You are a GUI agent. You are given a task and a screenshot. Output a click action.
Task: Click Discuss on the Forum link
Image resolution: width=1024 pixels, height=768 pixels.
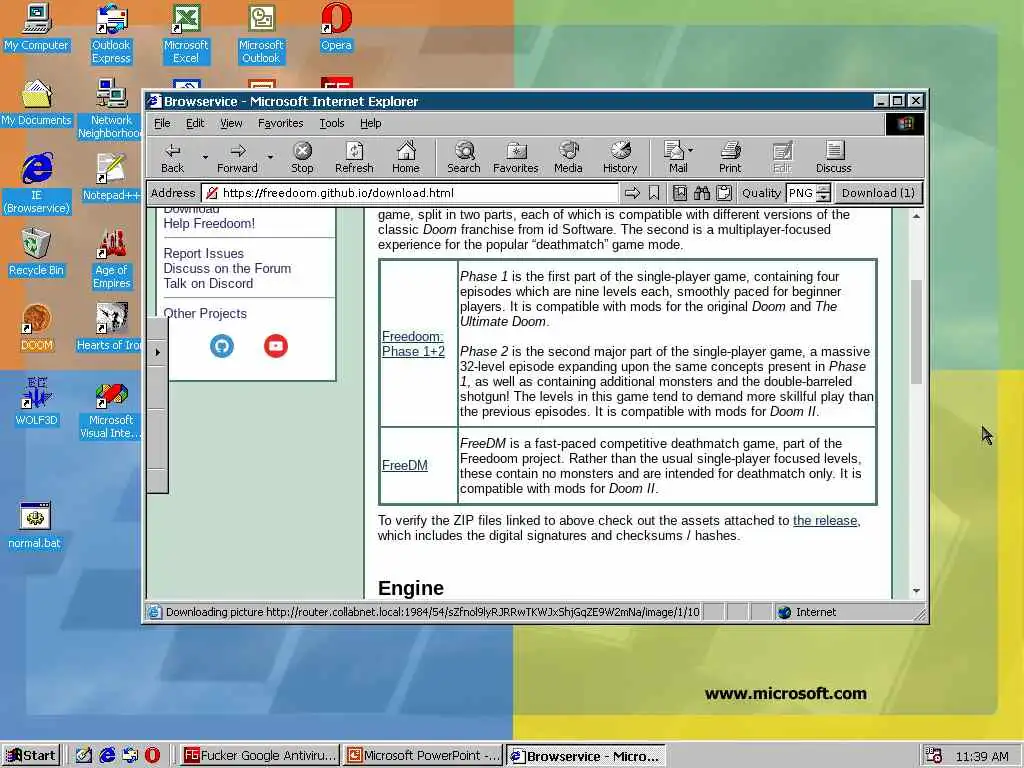pos(227,268)
